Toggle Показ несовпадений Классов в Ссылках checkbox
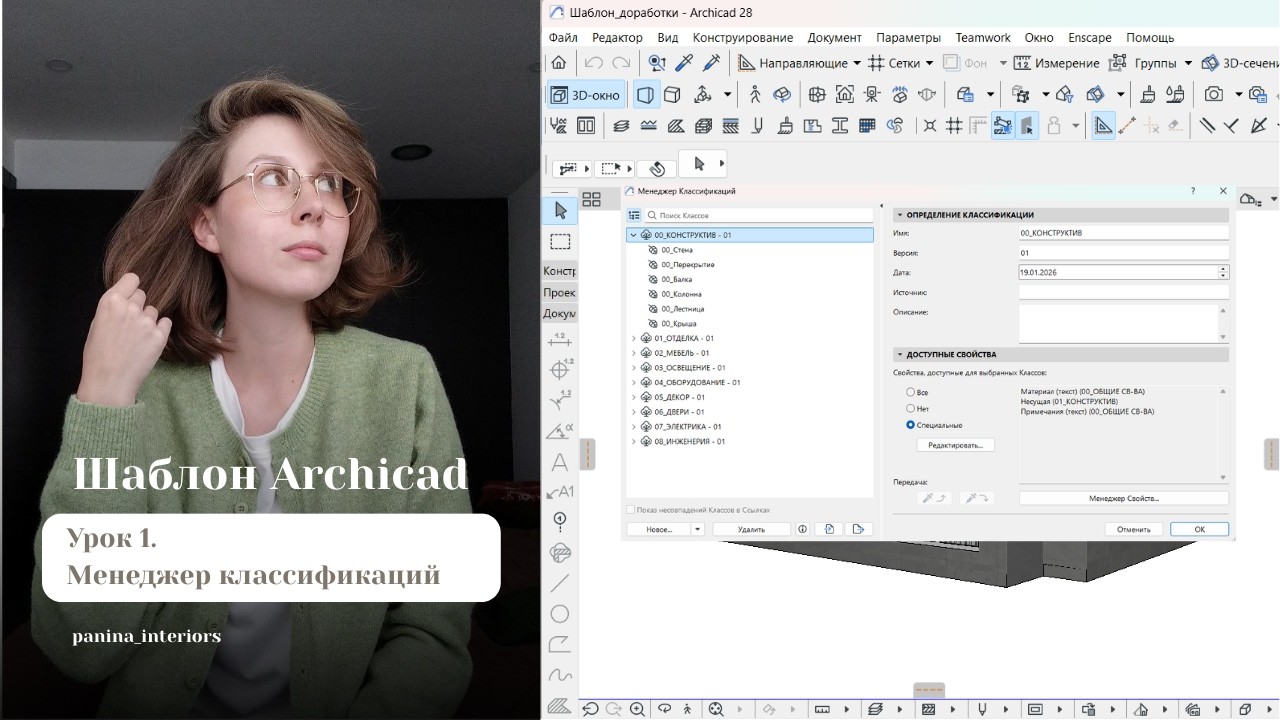The image size is (1280, 720). click(x=631, y=509)
